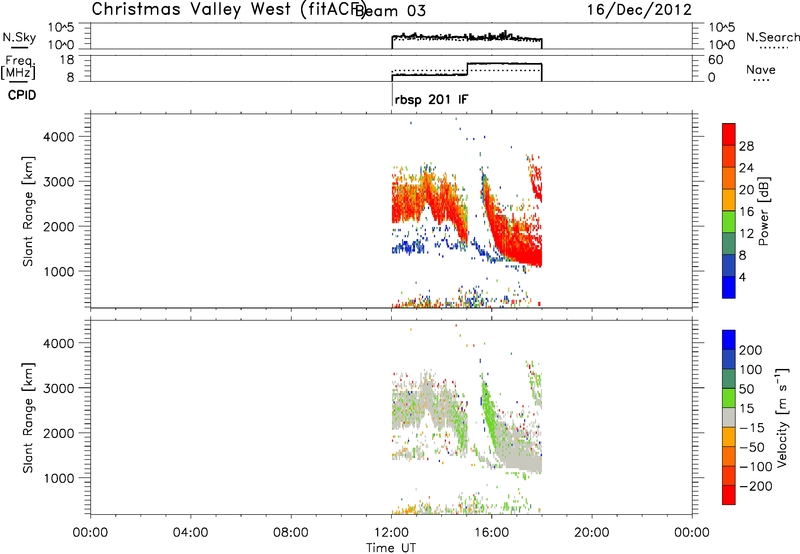
Task: Click the '1000' tick of the velocity panel
Action: click(59, 478)
